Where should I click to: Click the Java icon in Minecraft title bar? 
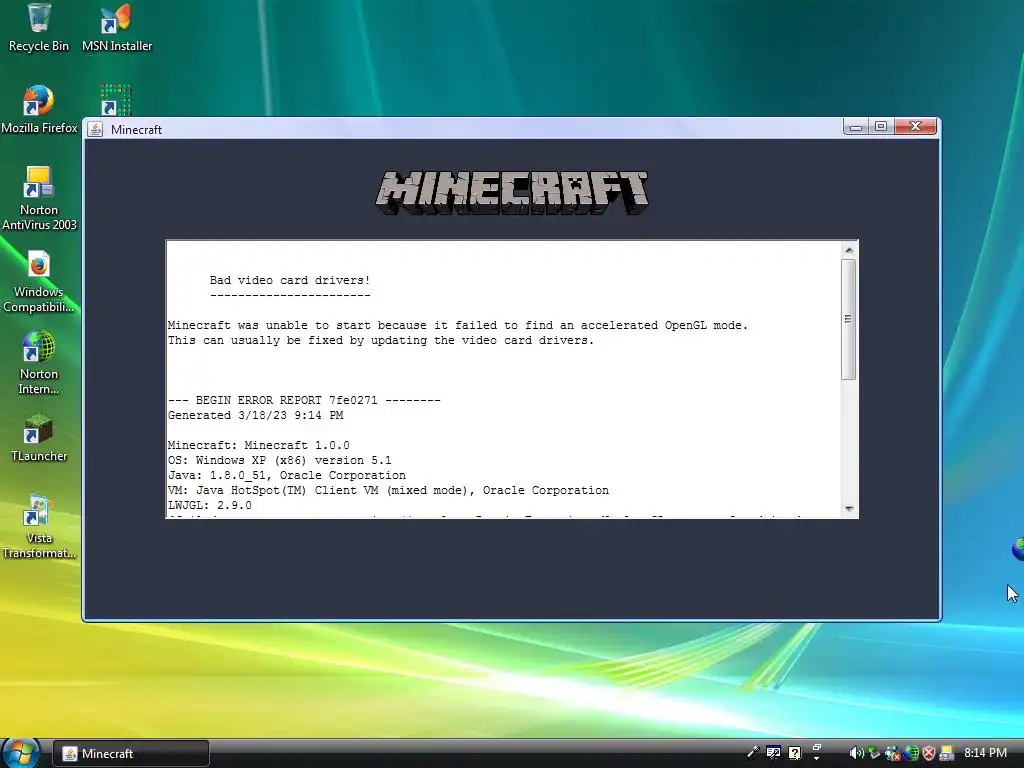pyautogui.click(x=95, y=129)
